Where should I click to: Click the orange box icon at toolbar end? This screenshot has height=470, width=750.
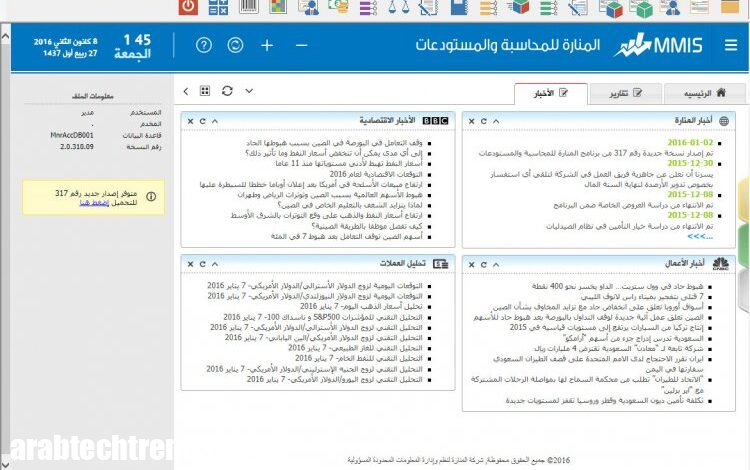730,6
